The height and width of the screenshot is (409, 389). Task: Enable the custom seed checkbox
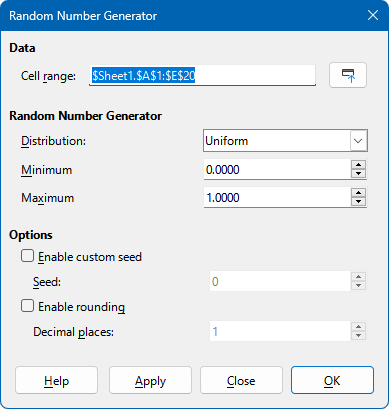coord(27,256)
